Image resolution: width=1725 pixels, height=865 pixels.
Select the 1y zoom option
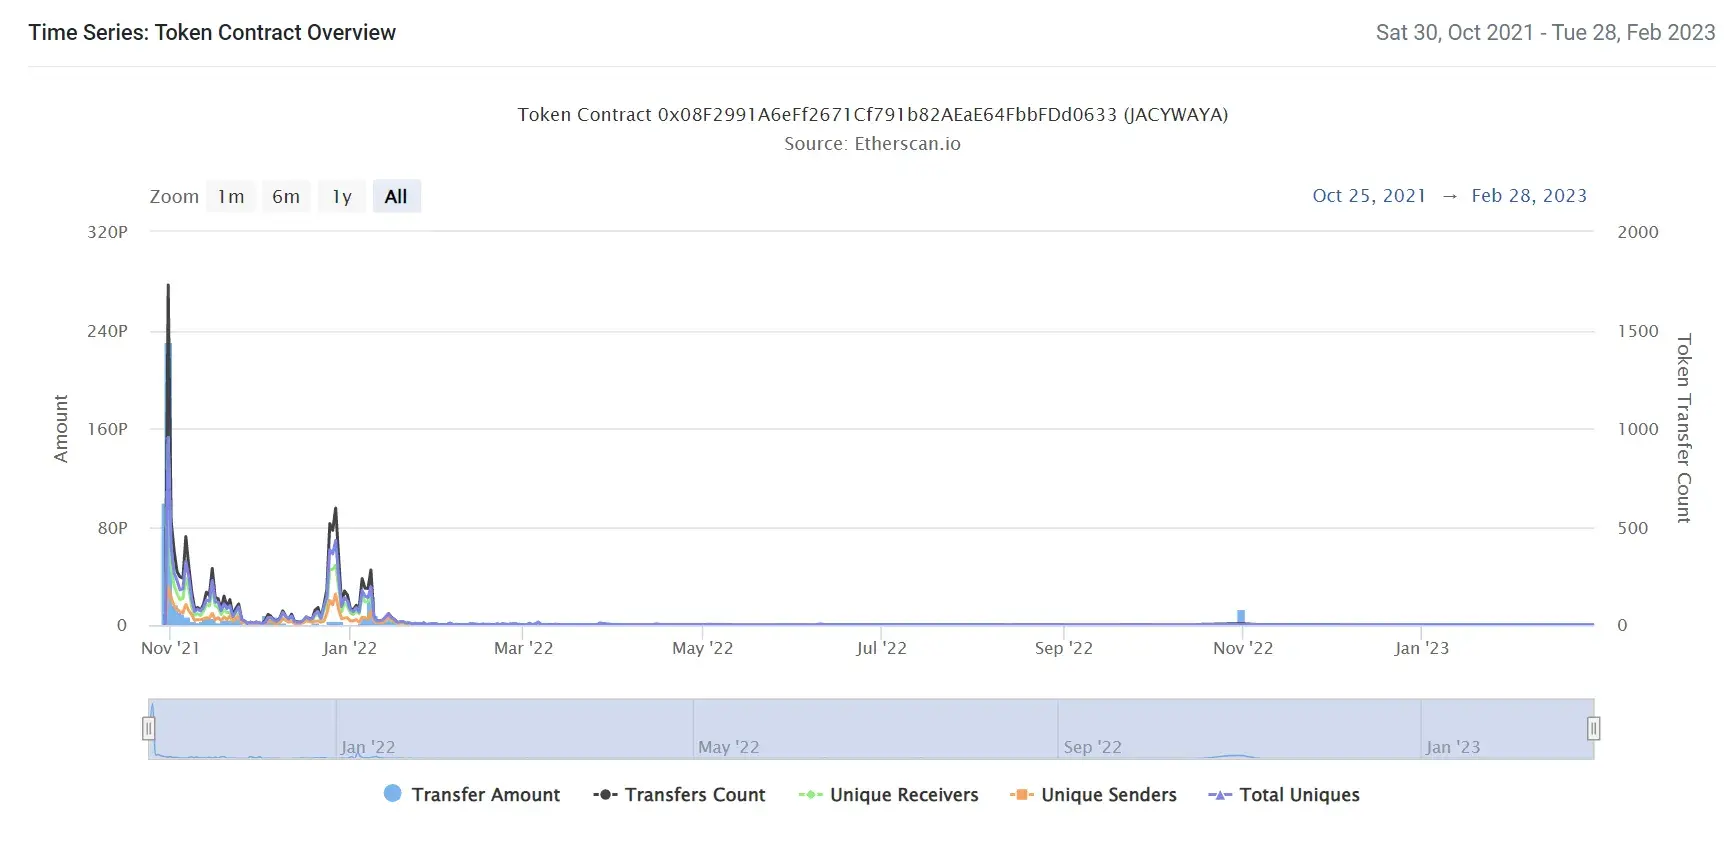click(342, 197)
